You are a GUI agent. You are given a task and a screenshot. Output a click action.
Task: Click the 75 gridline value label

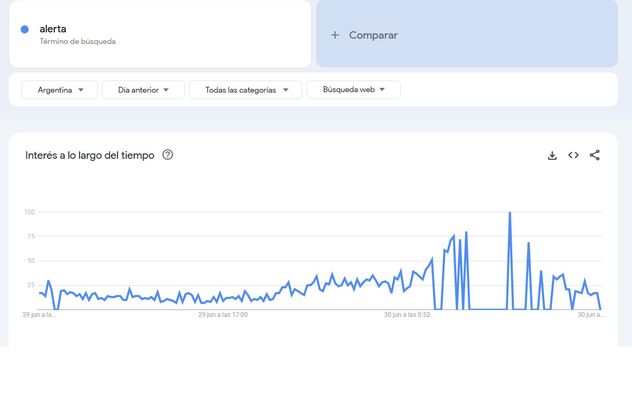click(x=31, y=237)
